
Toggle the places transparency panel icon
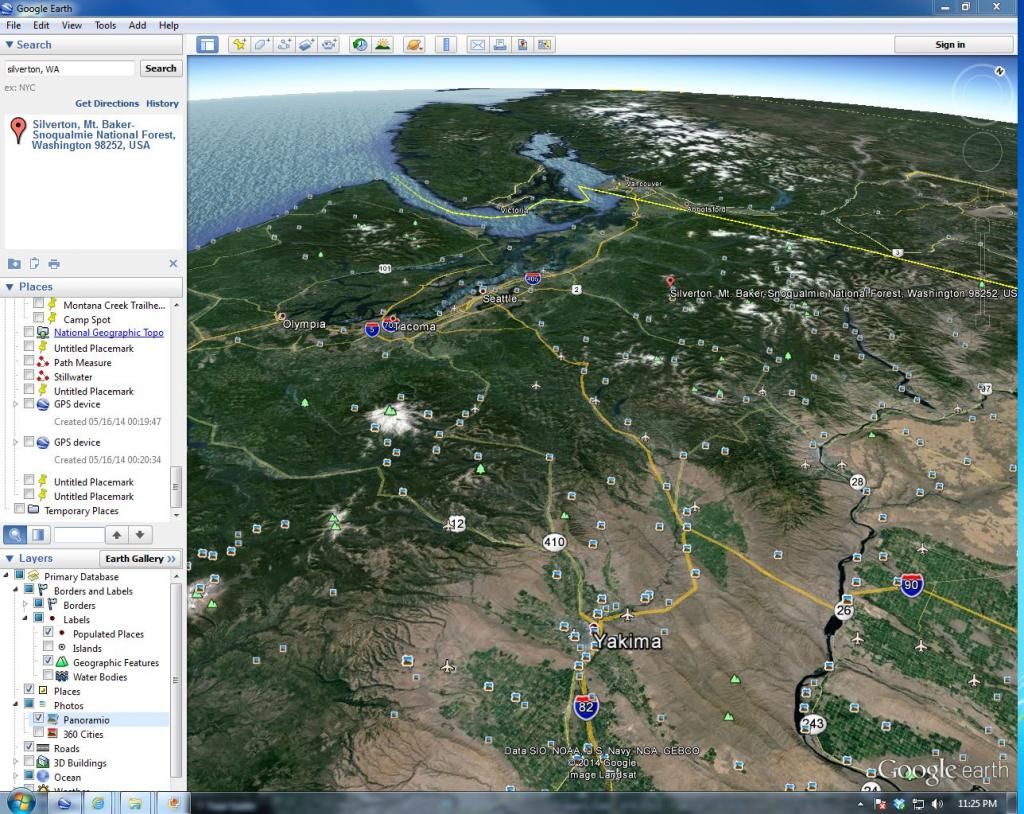tap(39, 534)
